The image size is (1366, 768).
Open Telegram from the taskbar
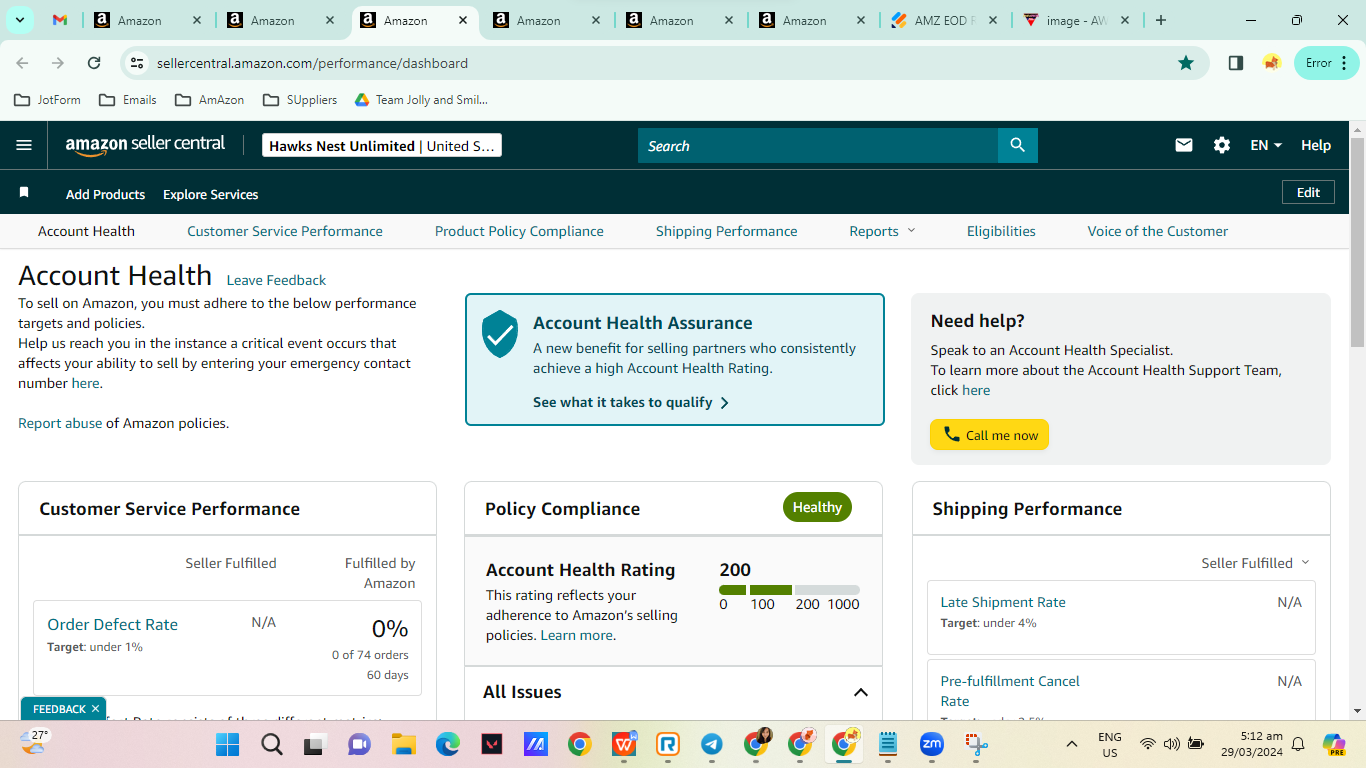(712, 744)
